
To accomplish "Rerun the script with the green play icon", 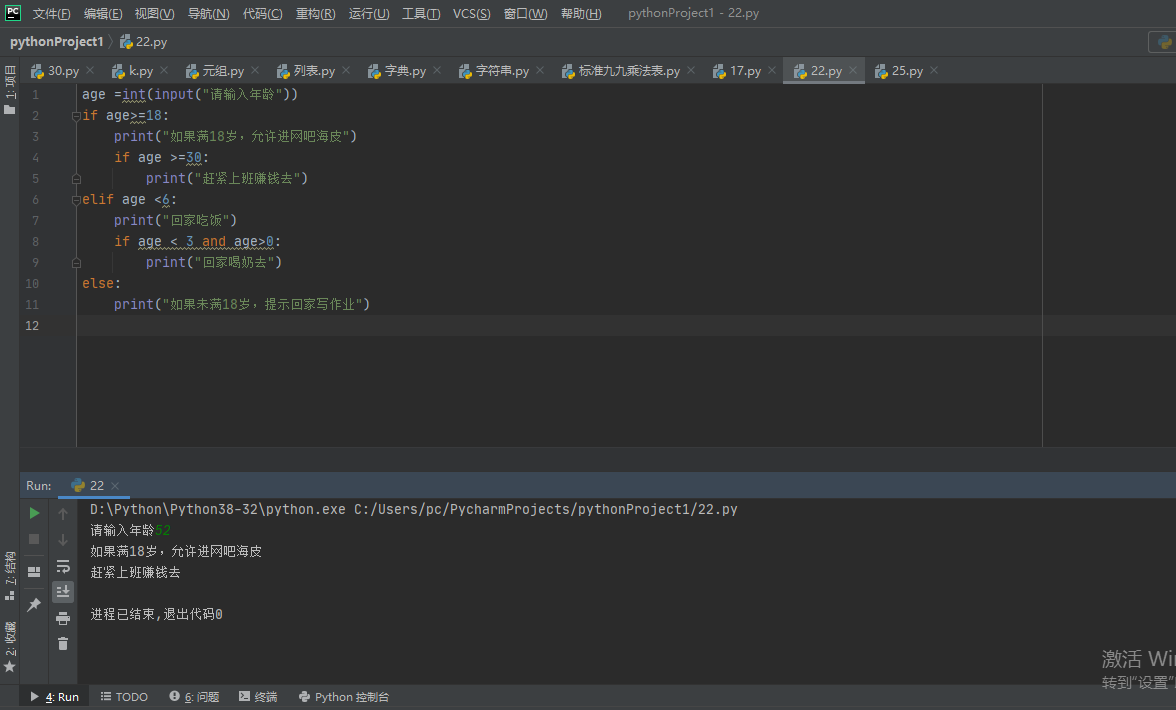I will [x=34, y=513].
